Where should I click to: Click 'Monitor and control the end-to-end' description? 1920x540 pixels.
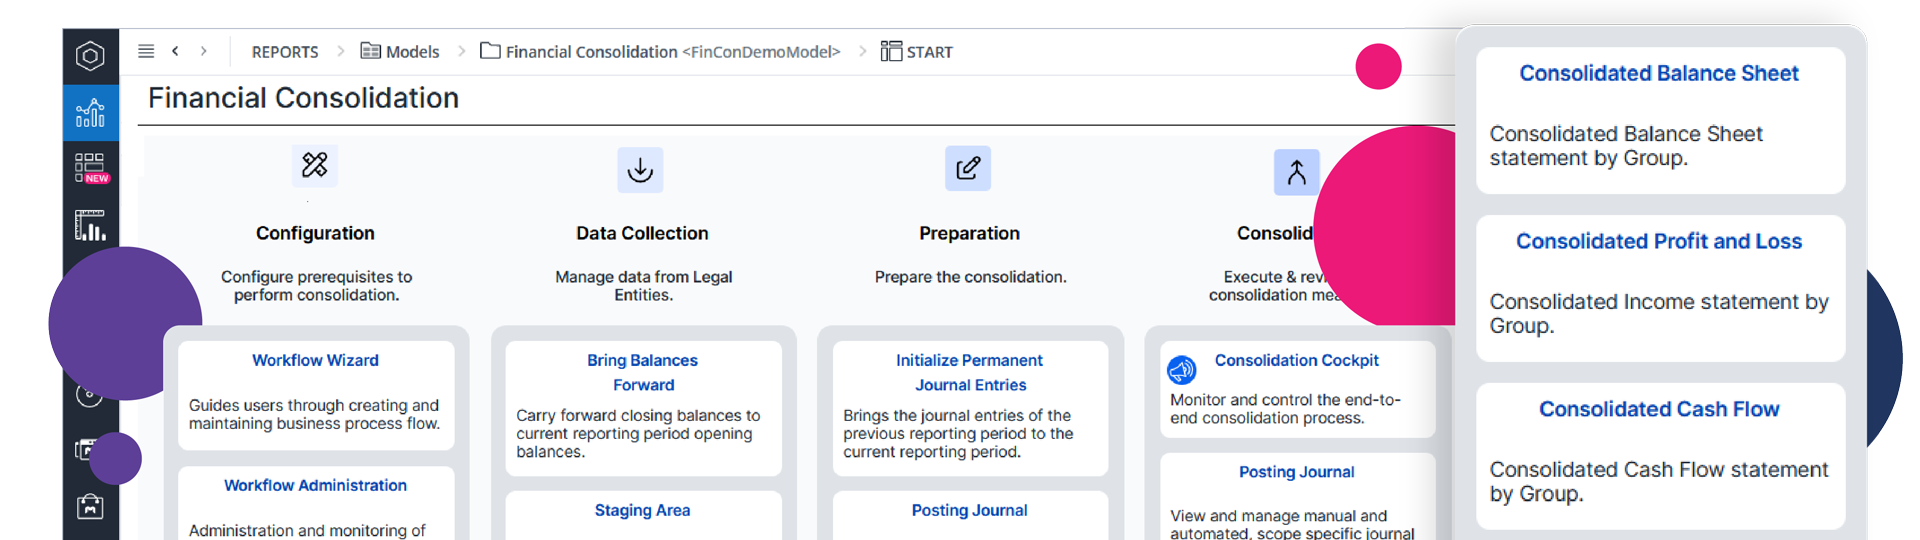[1285, 409]
